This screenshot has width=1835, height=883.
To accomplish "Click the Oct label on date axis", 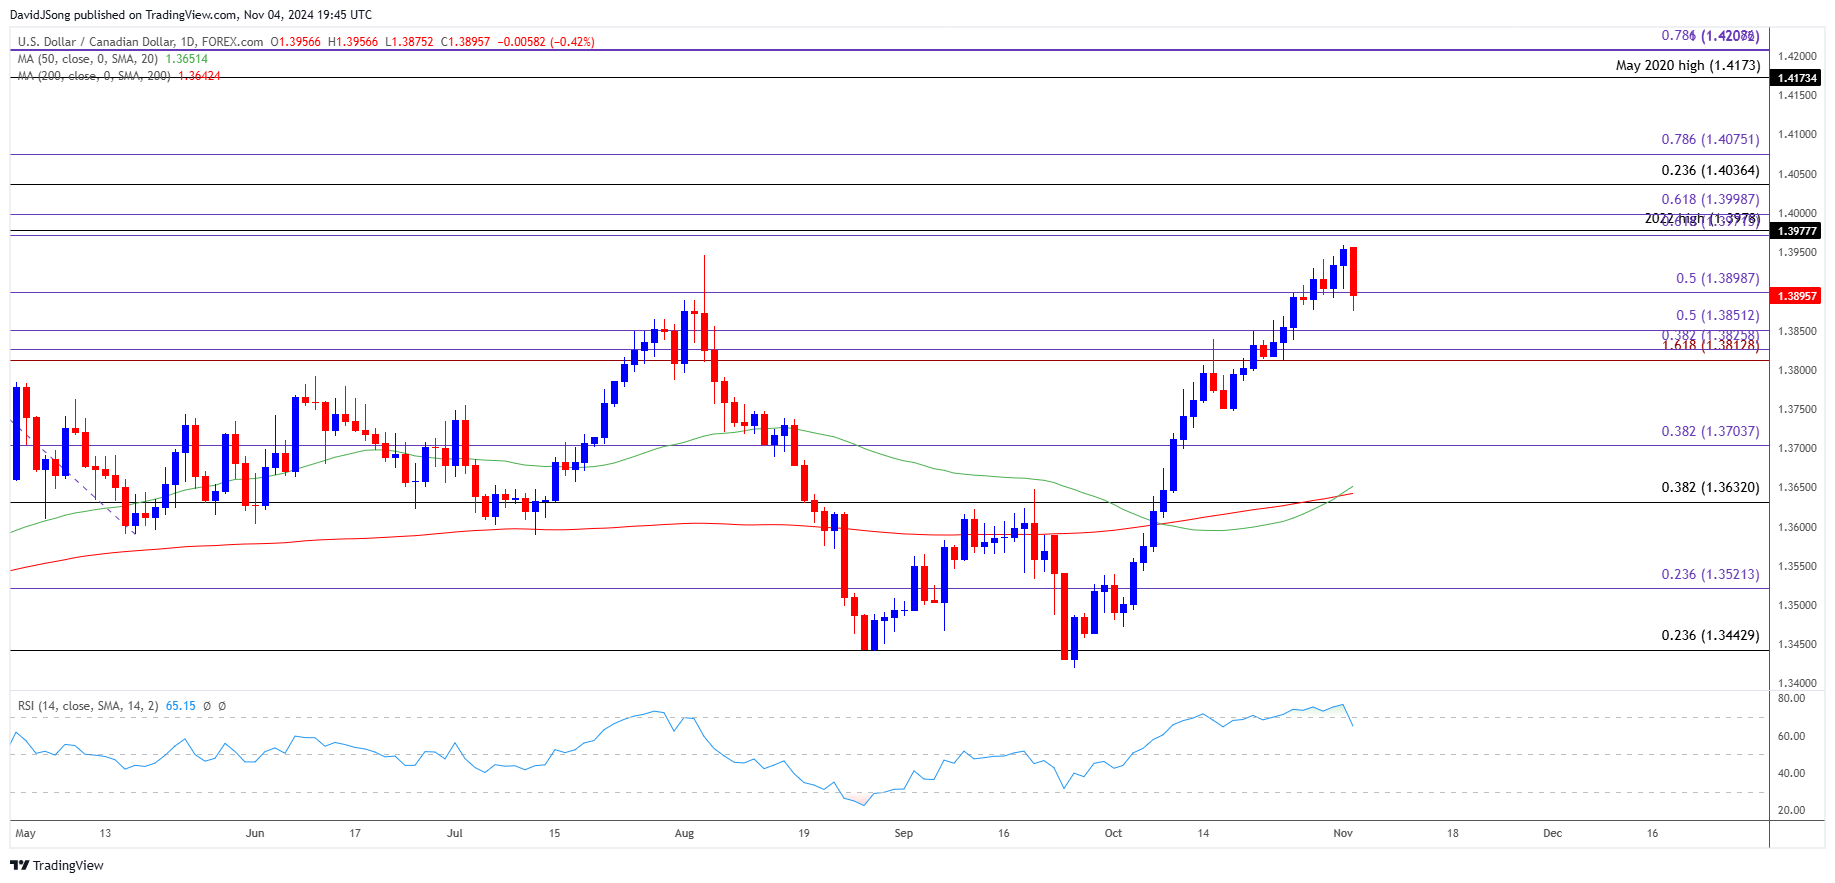I will point(1113,833).
